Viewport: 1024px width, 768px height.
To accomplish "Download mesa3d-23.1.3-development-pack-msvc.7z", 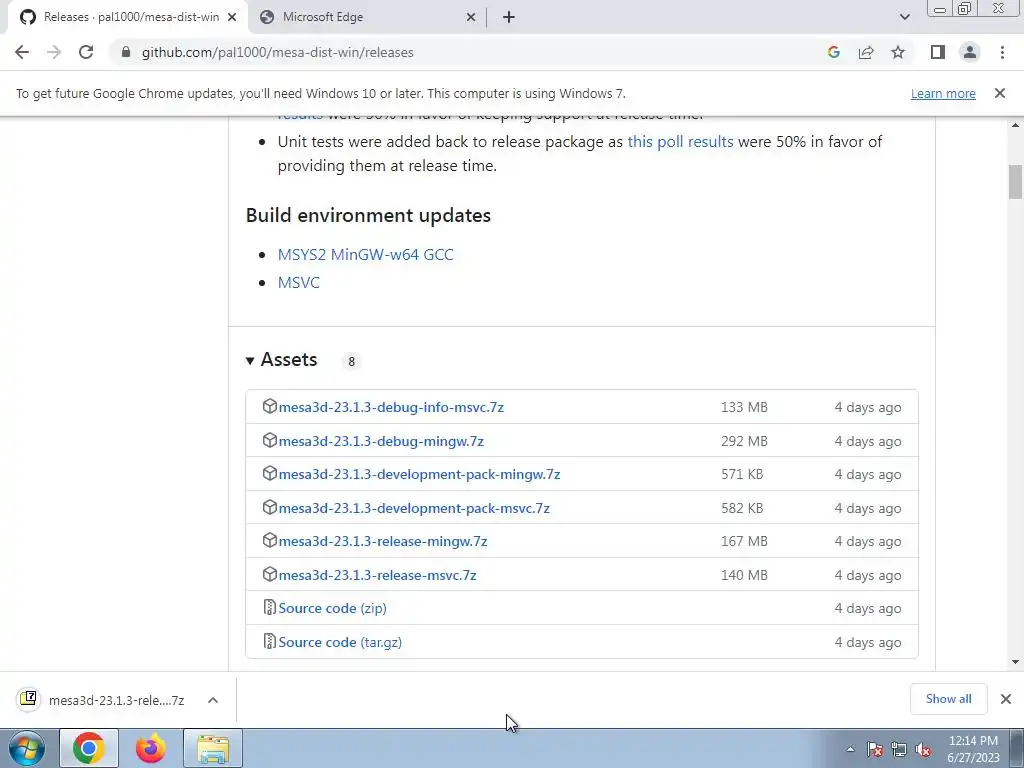I will point(414,508).
